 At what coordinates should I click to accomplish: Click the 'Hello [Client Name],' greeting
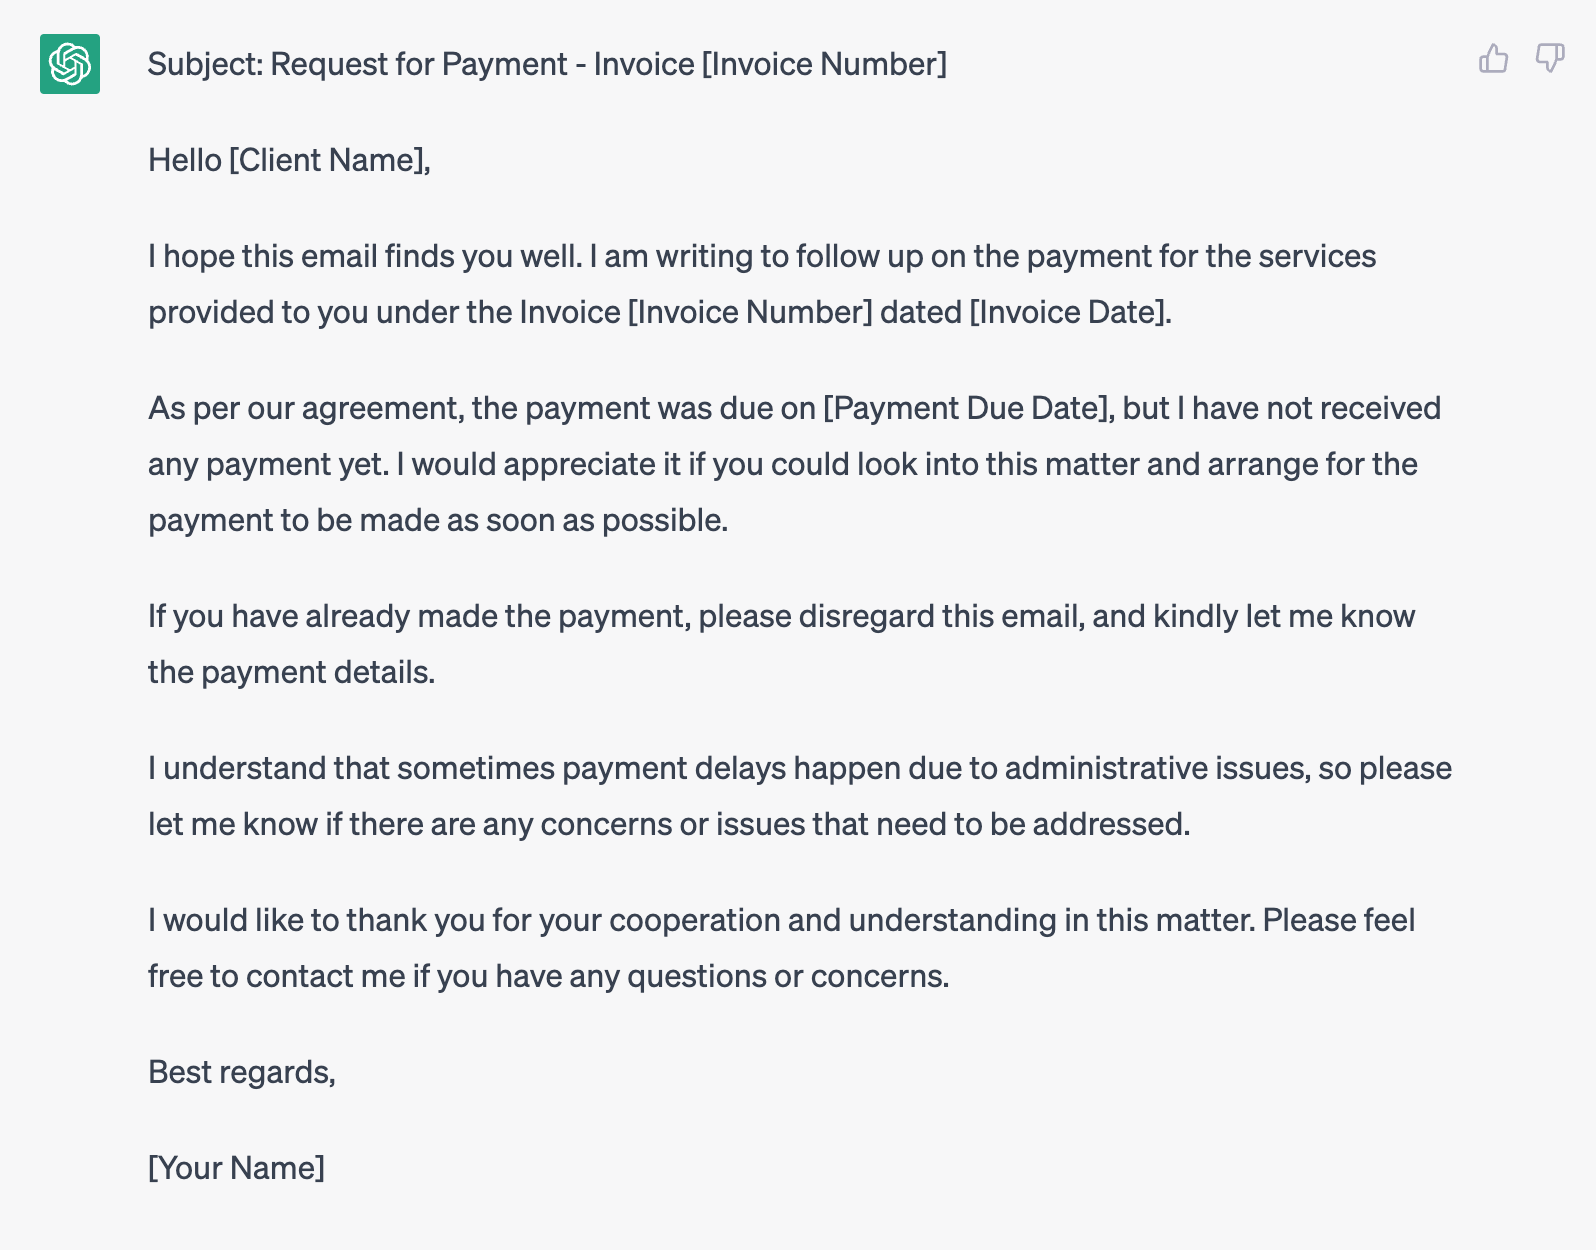[289, 160]
